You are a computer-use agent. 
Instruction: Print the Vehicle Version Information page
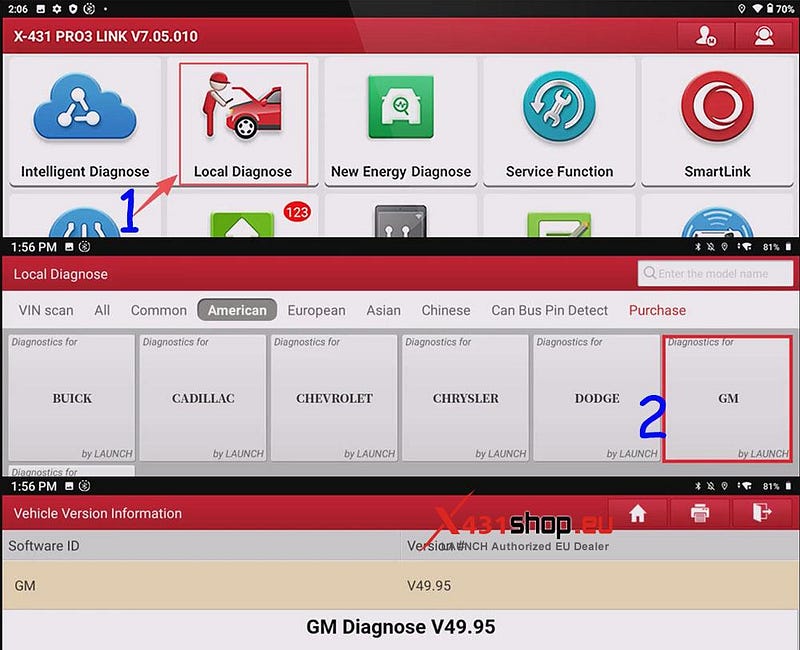pyautogui.click(x=699, y=513)
